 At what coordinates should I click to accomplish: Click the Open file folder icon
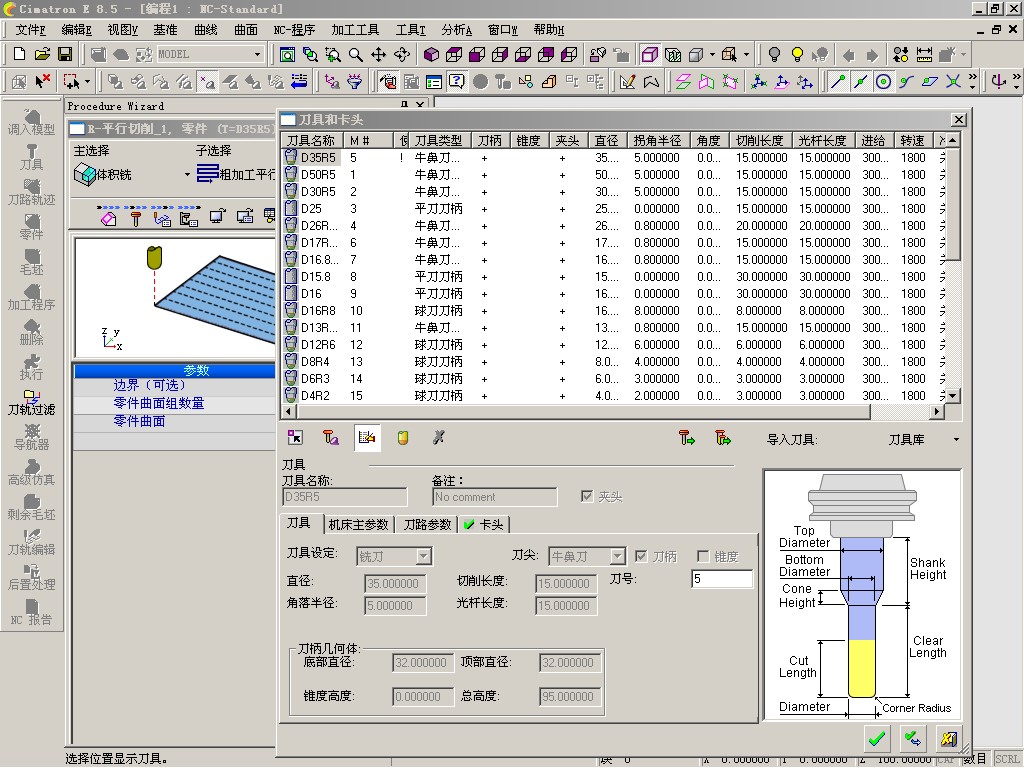click(x=42, y=54)
